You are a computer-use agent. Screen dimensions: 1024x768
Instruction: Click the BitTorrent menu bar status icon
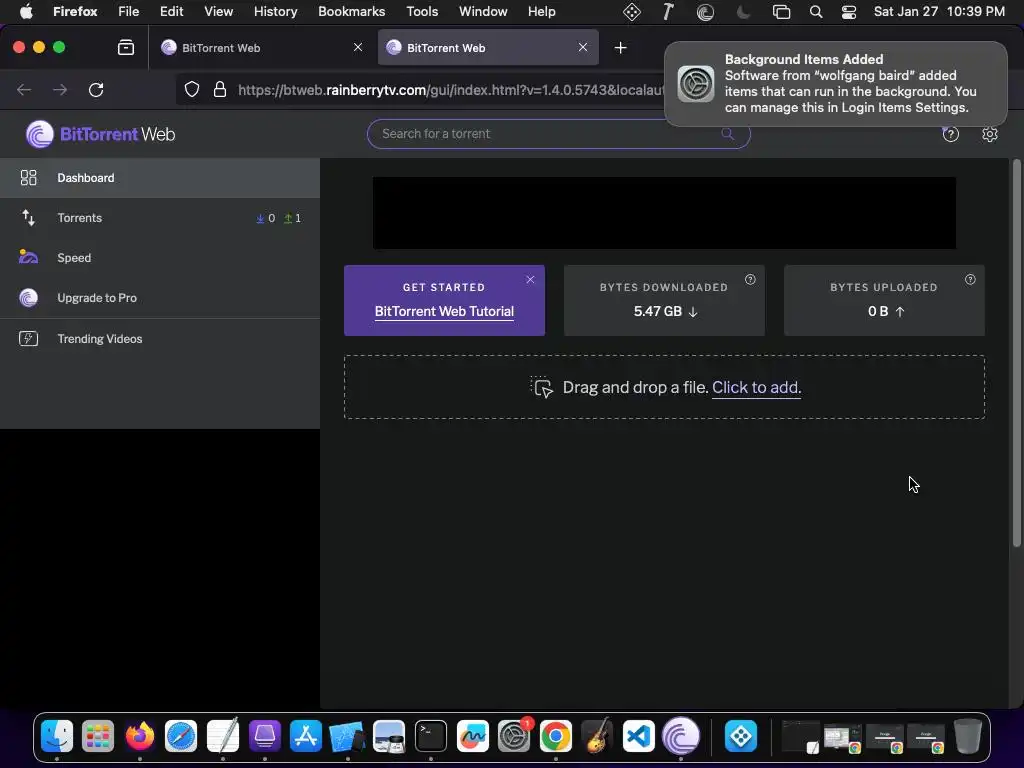coord(705,12)
